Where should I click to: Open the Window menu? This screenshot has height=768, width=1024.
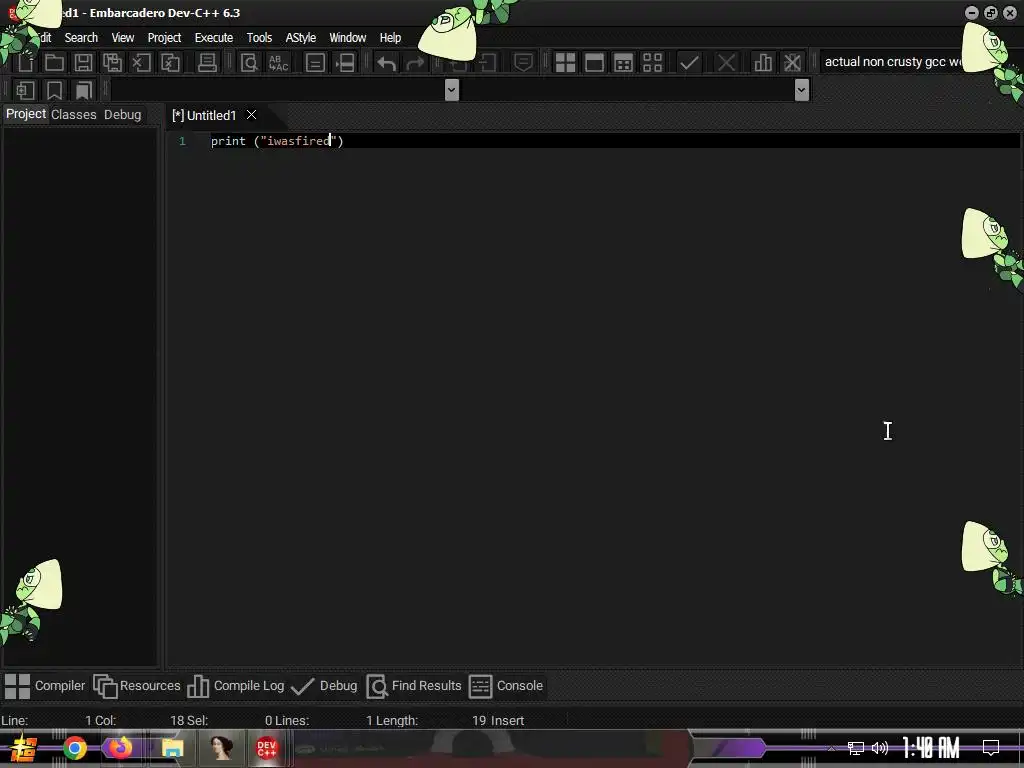click(x=347, y=38)
